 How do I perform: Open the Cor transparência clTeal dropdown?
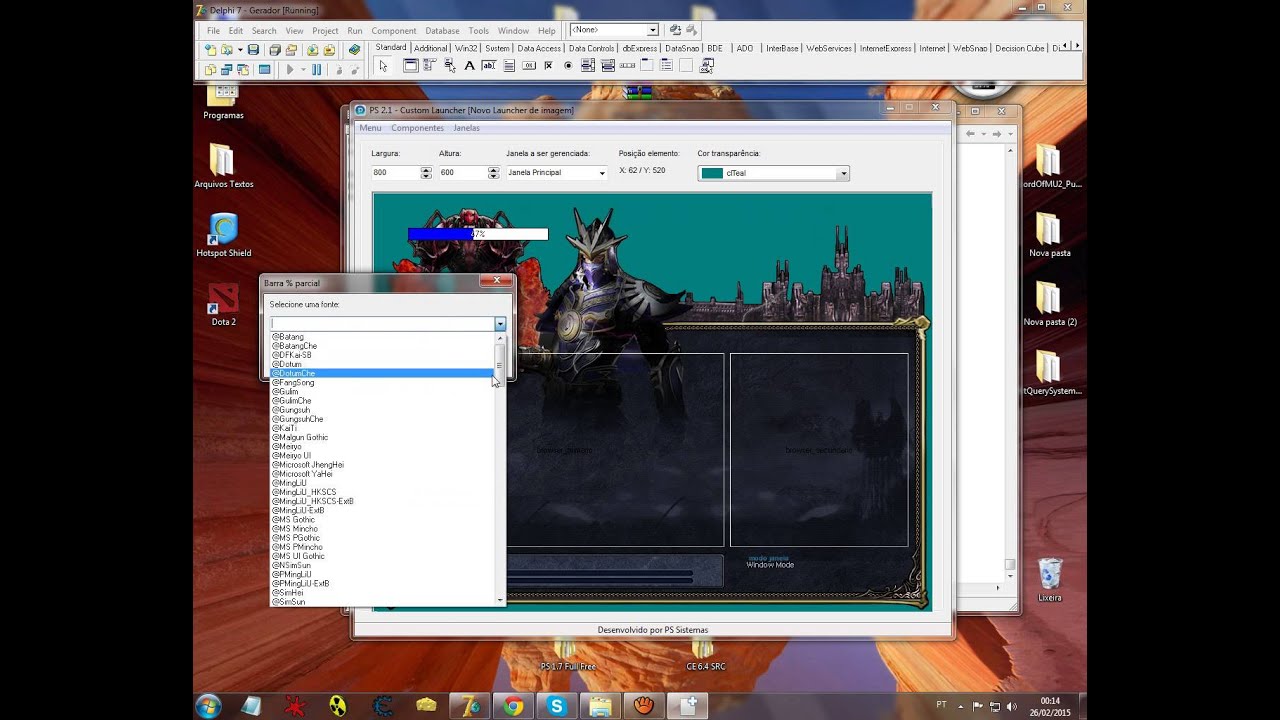pyautogui.click(x=843, y=173)
